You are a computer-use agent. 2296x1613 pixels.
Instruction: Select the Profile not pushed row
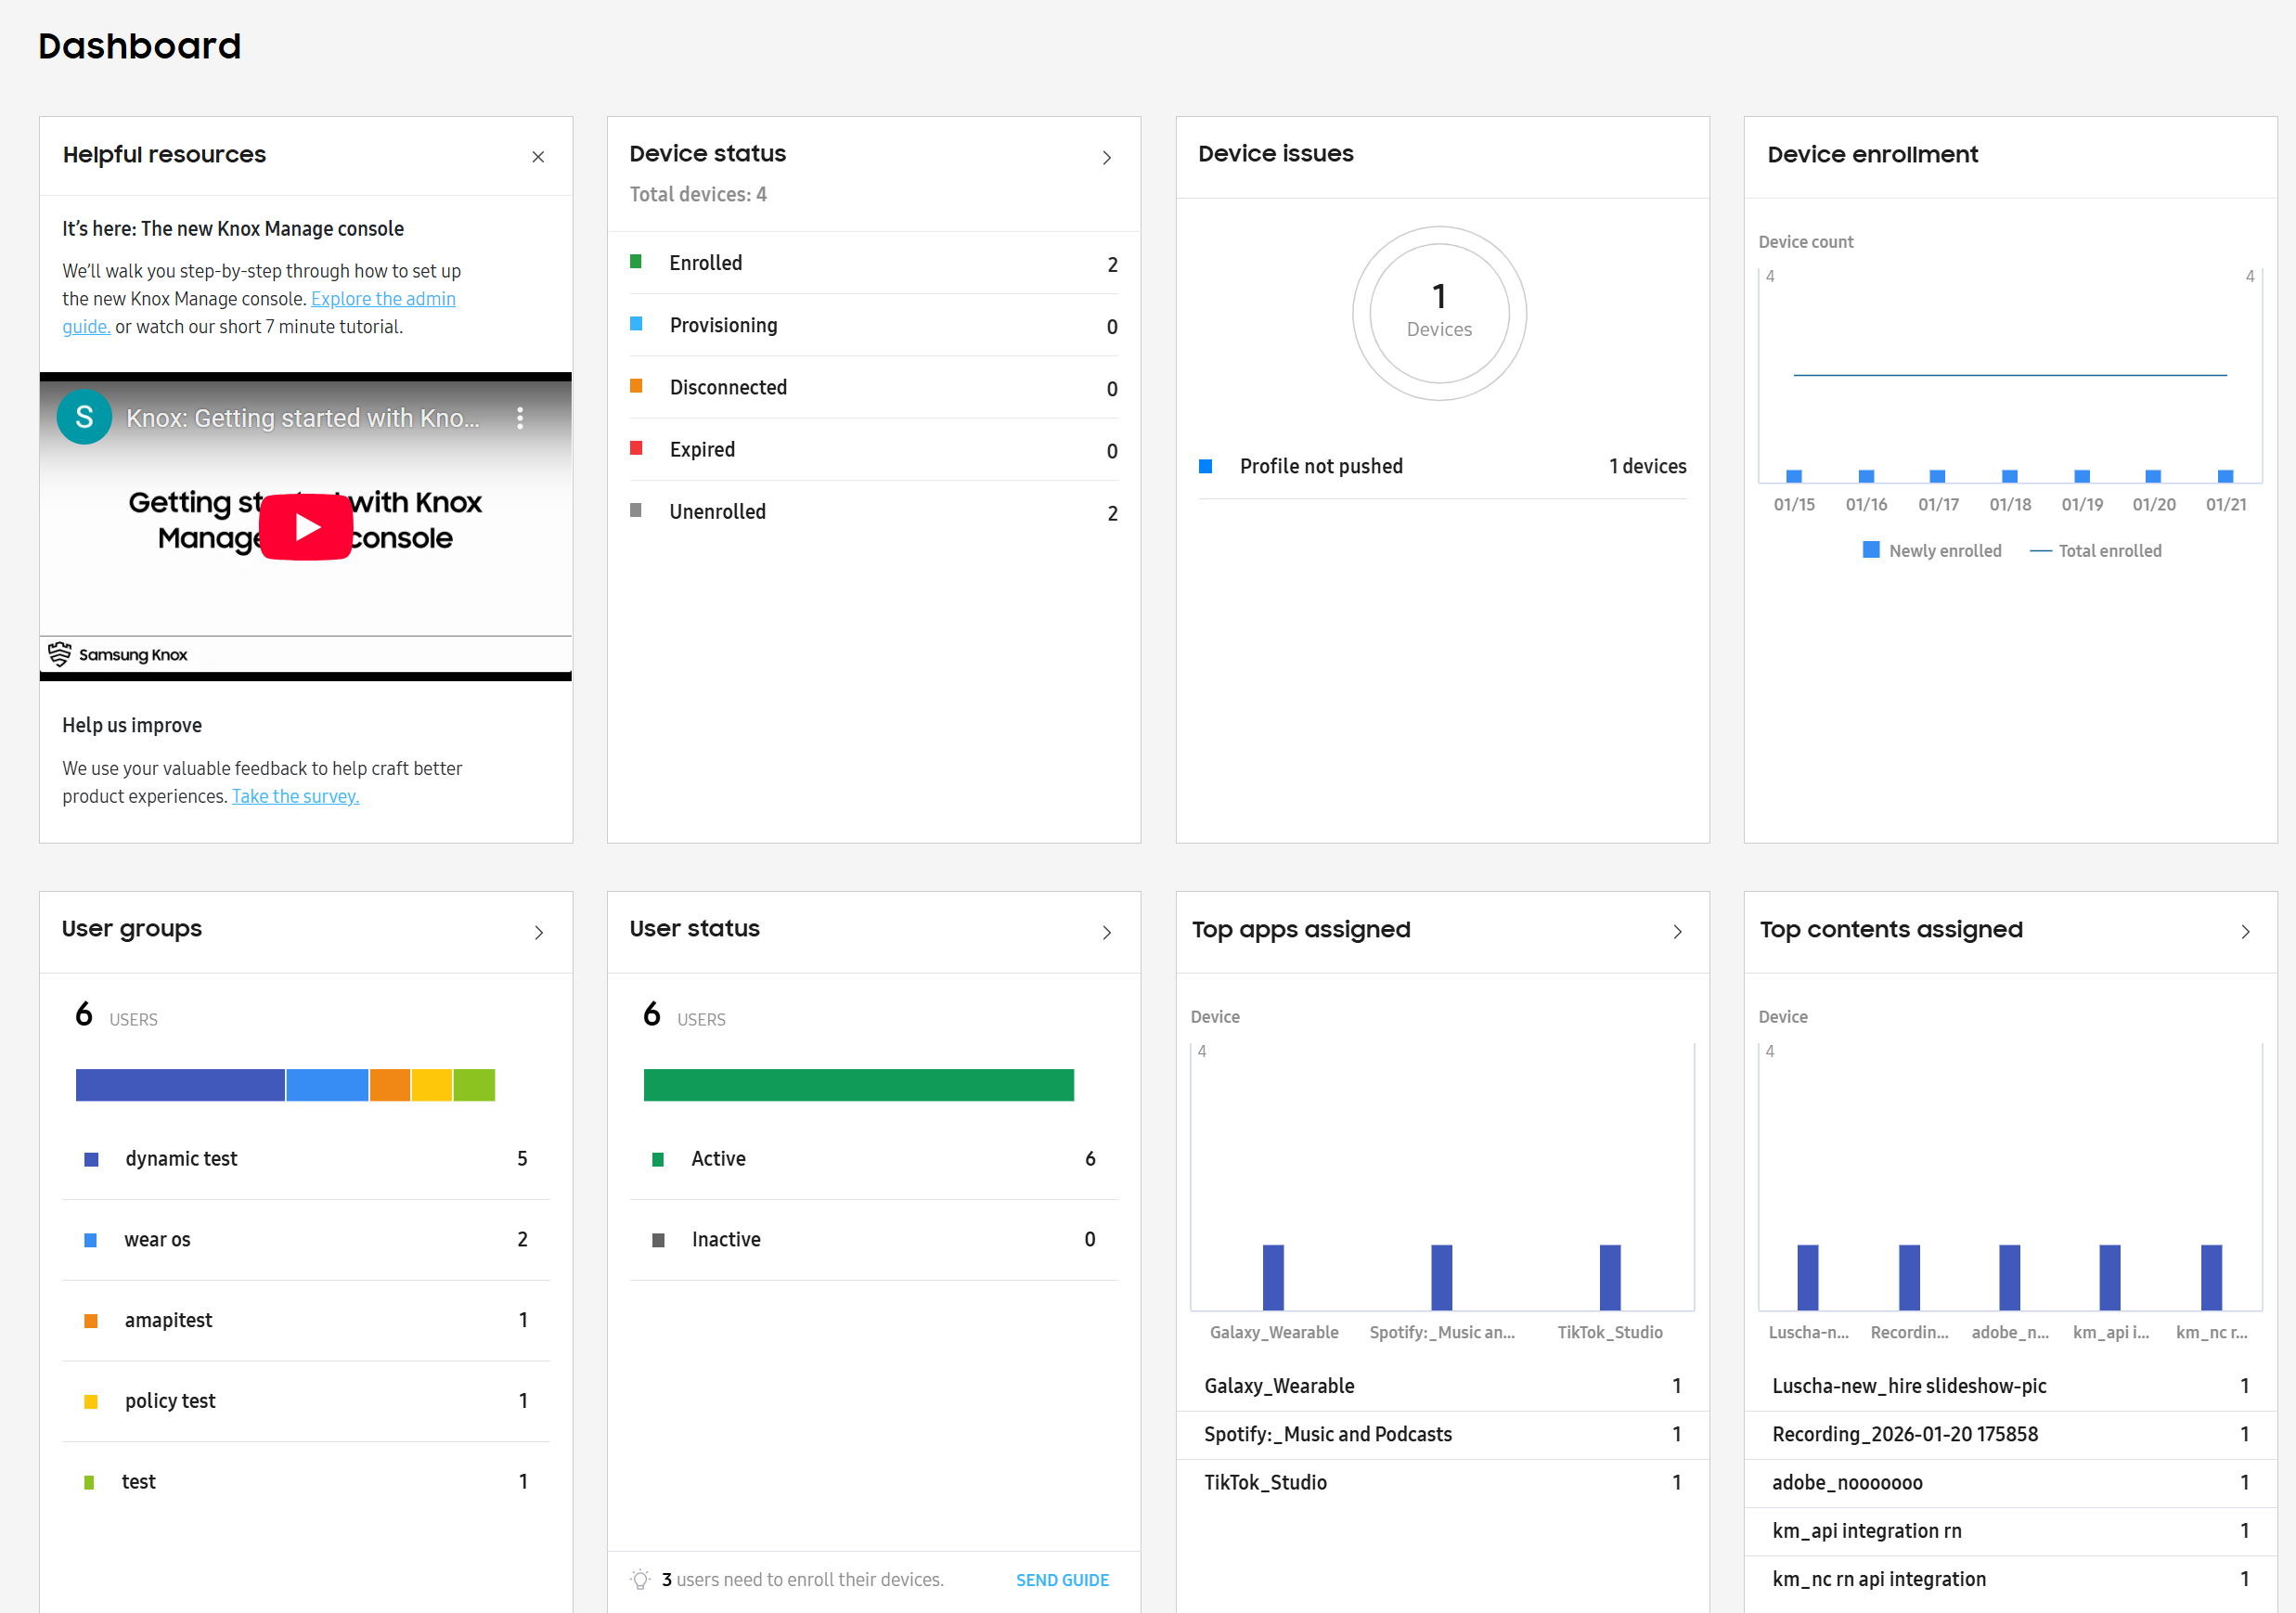(x=1442, y=466)
